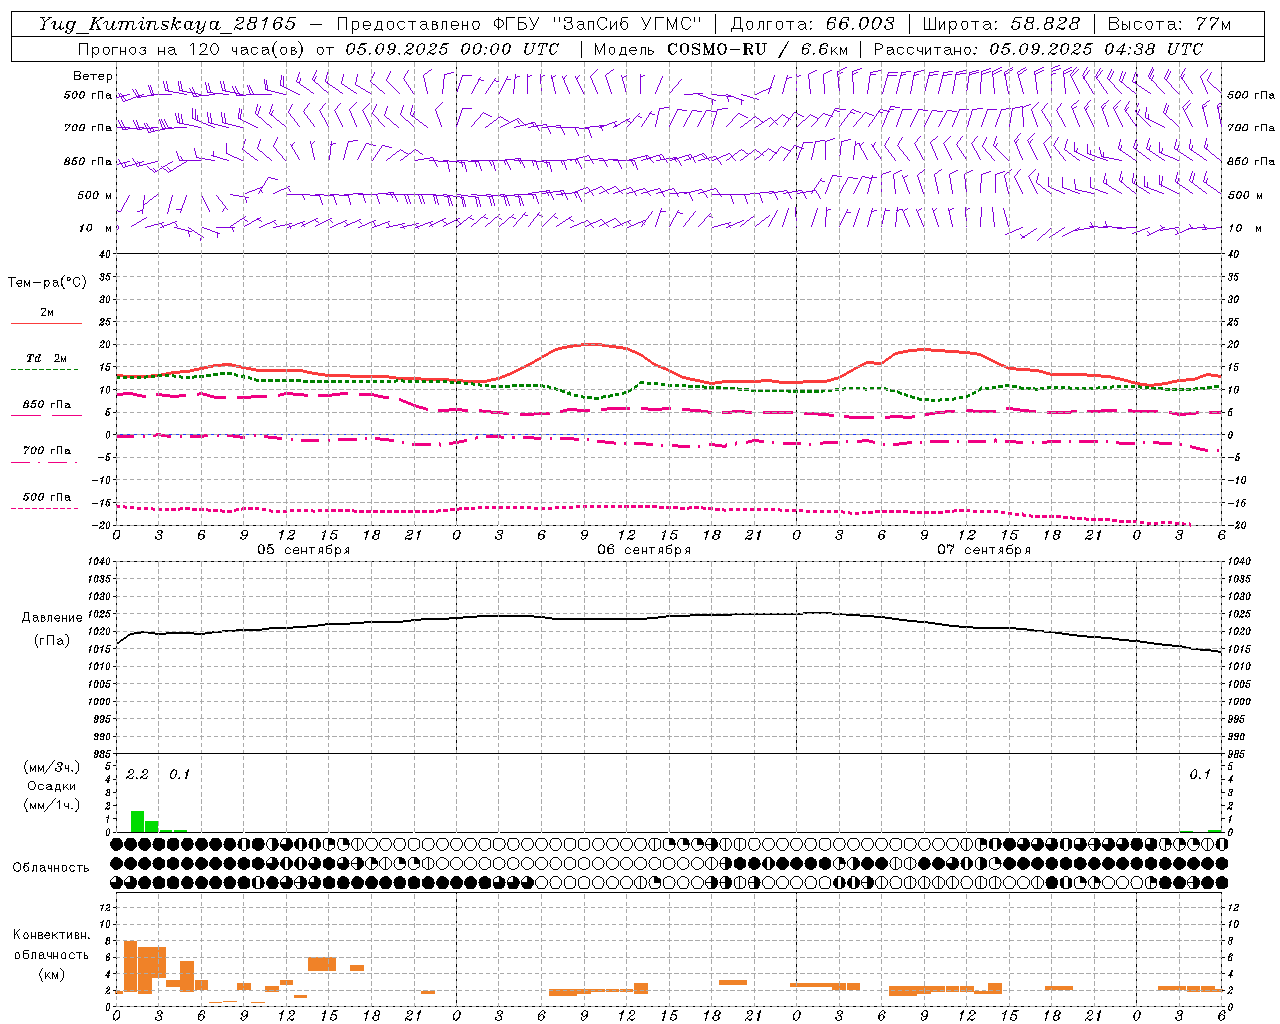Click the dotted pink line under 500 гПа legend
1280x1024 pixels.
click(x=44, y=508)
